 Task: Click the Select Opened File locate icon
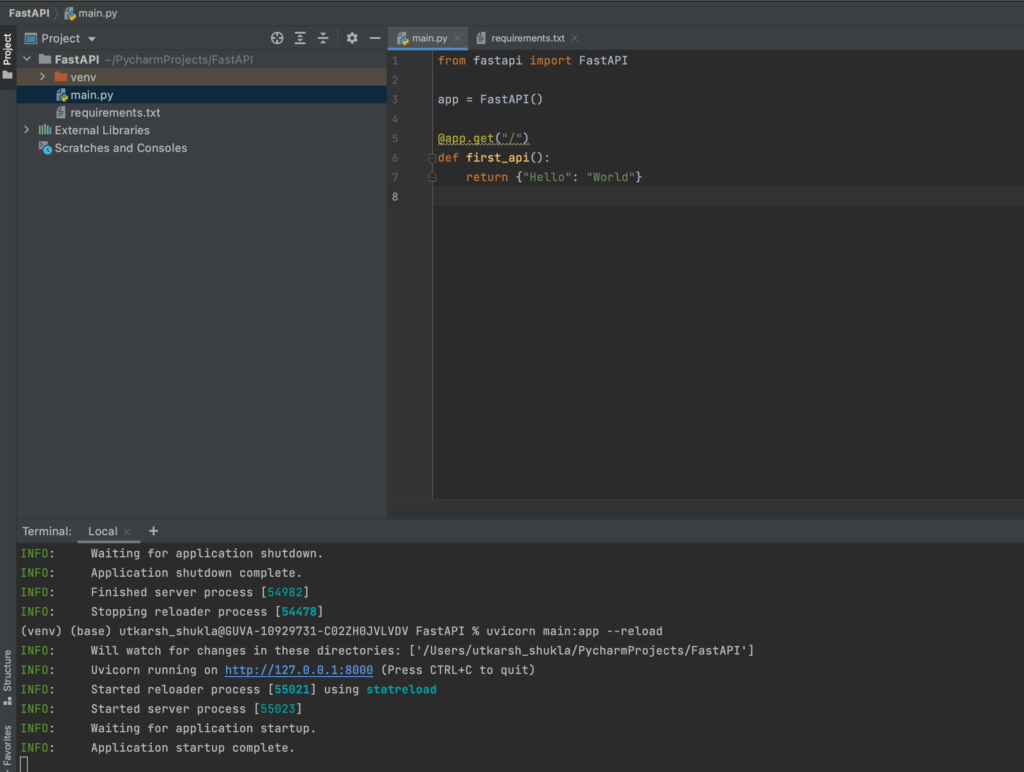(x=278, y=38)
